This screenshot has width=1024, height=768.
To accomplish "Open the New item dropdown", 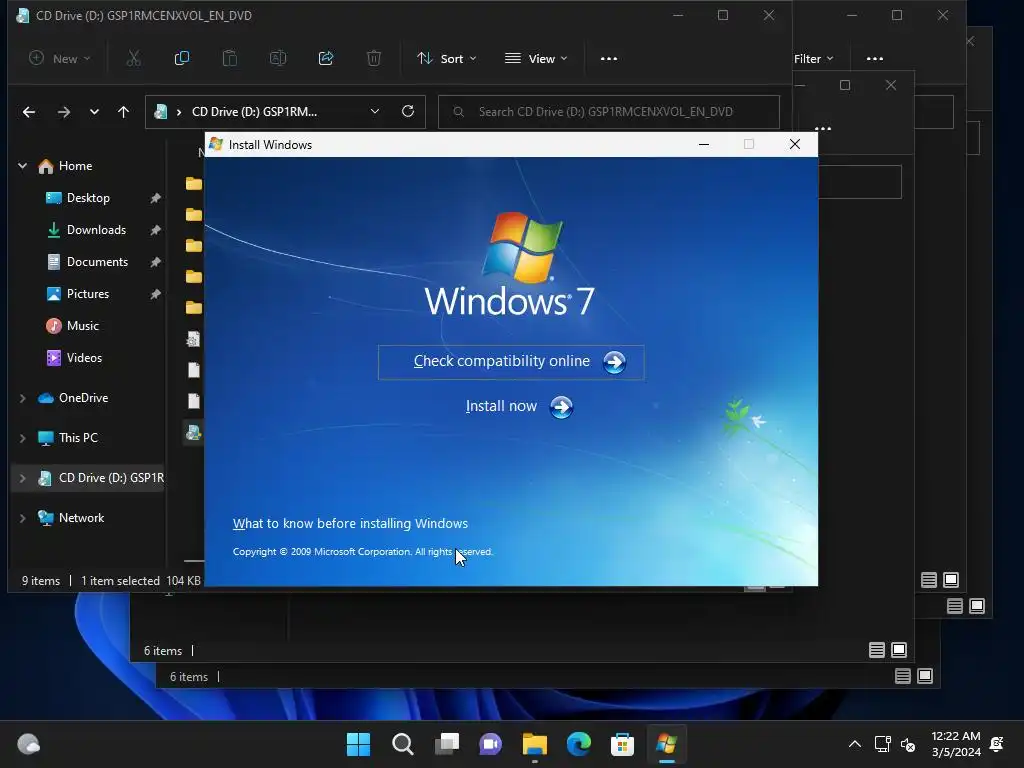I will click(59, 58).
